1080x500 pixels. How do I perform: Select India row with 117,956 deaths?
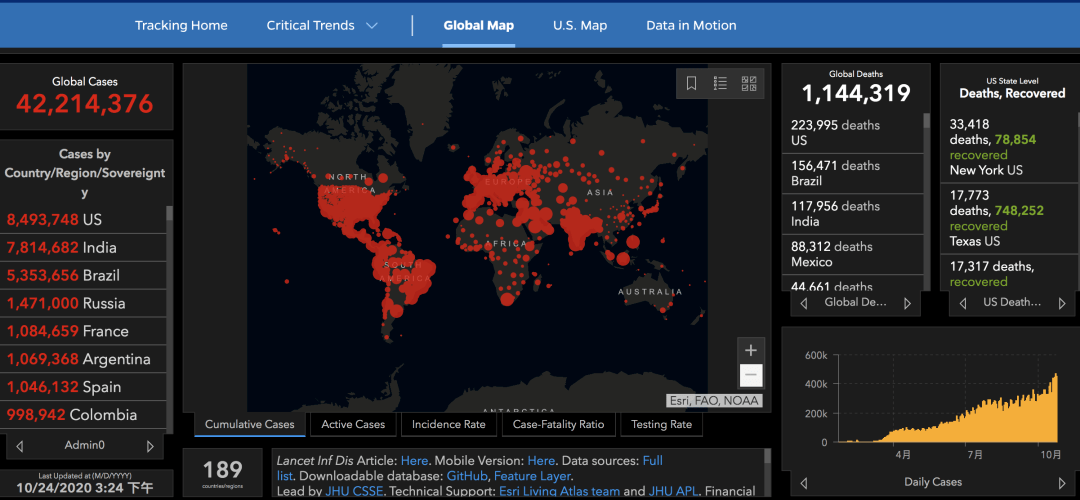coord(852,214)
